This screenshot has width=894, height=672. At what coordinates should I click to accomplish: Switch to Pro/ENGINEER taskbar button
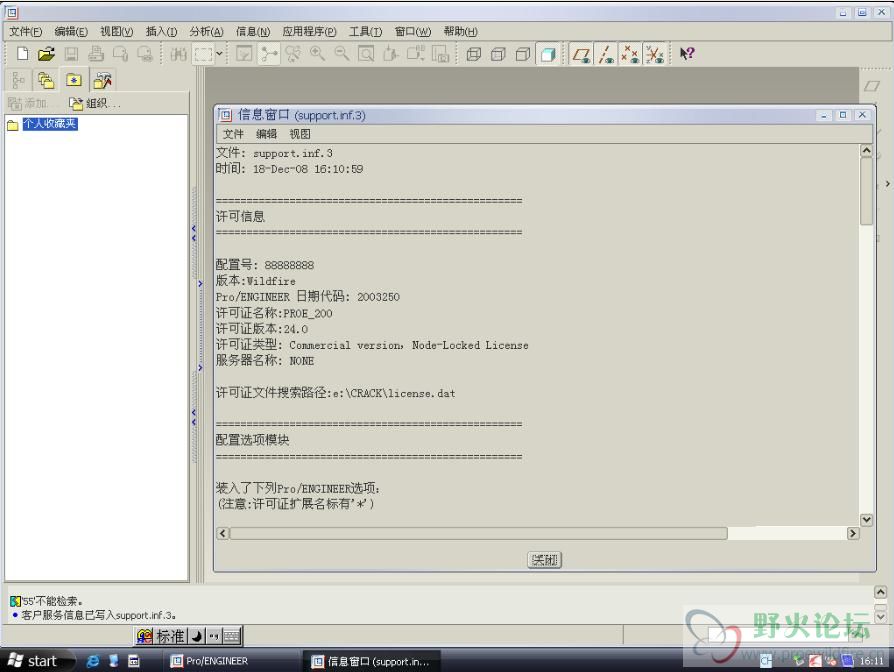(x=232, y=661)
